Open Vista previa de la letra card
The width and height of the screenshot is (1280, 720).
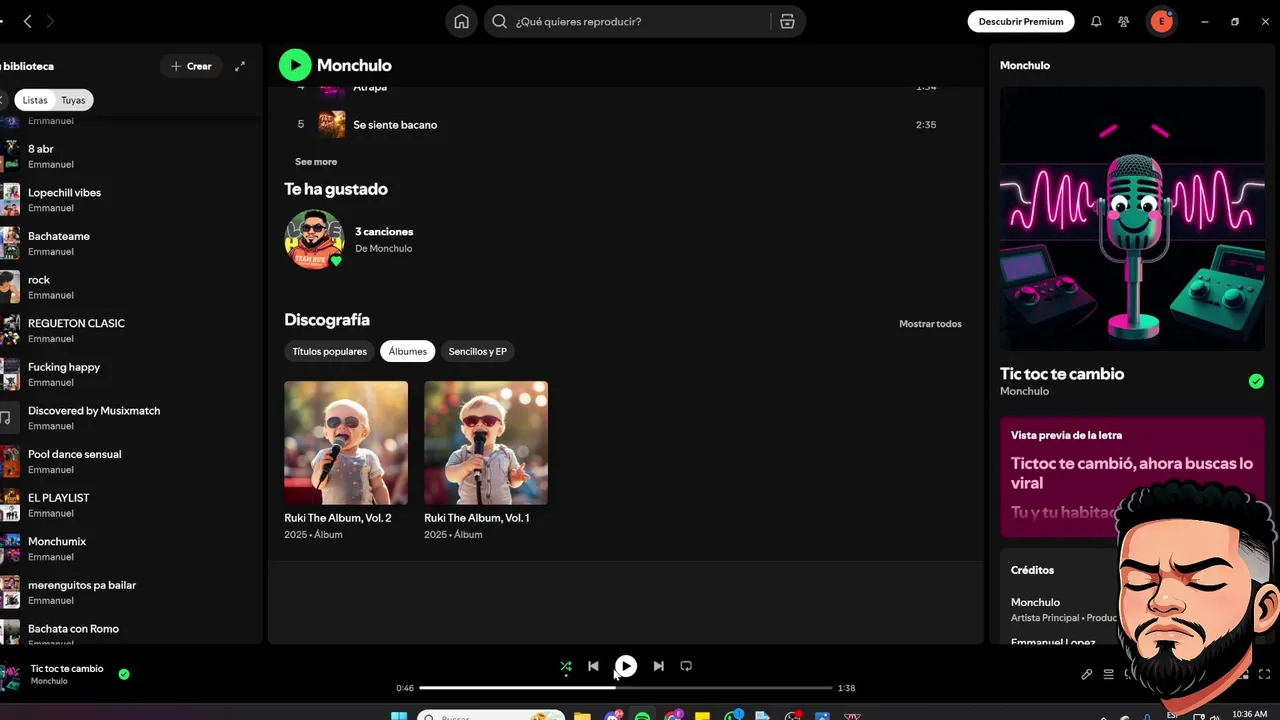pyautogui.click(x=1132, y=477)
